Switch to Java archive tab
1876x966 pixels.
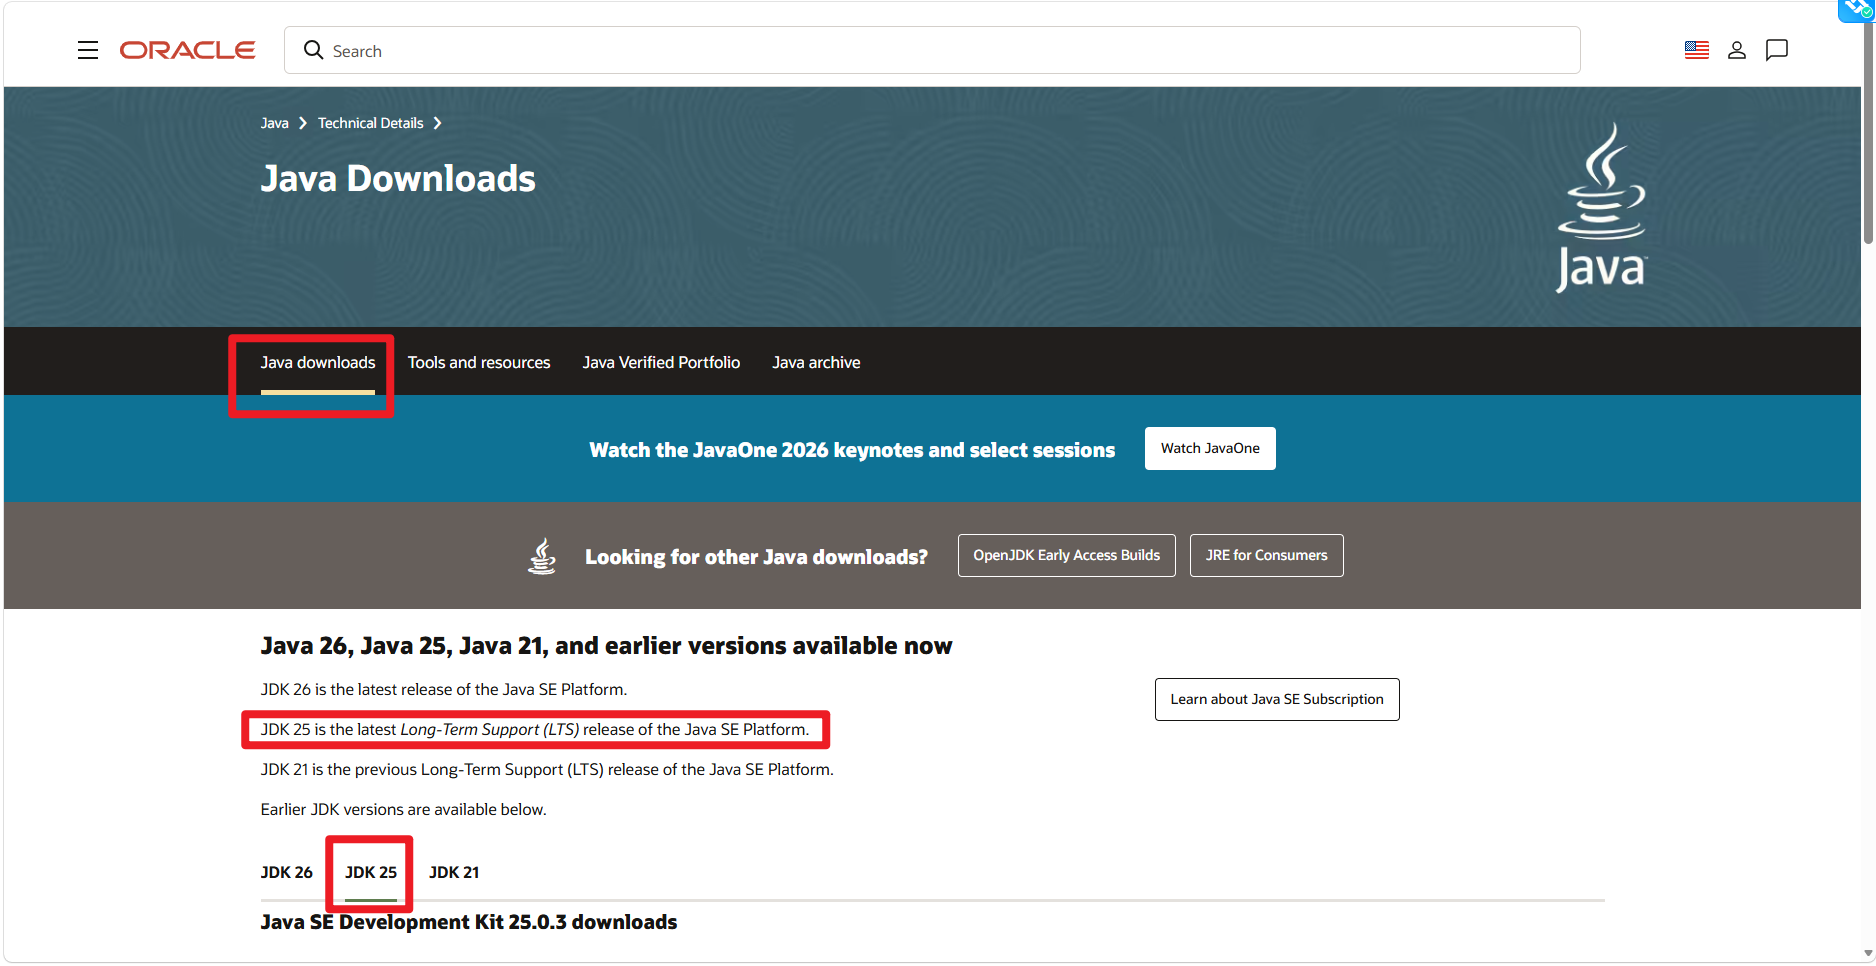(816, 362)
